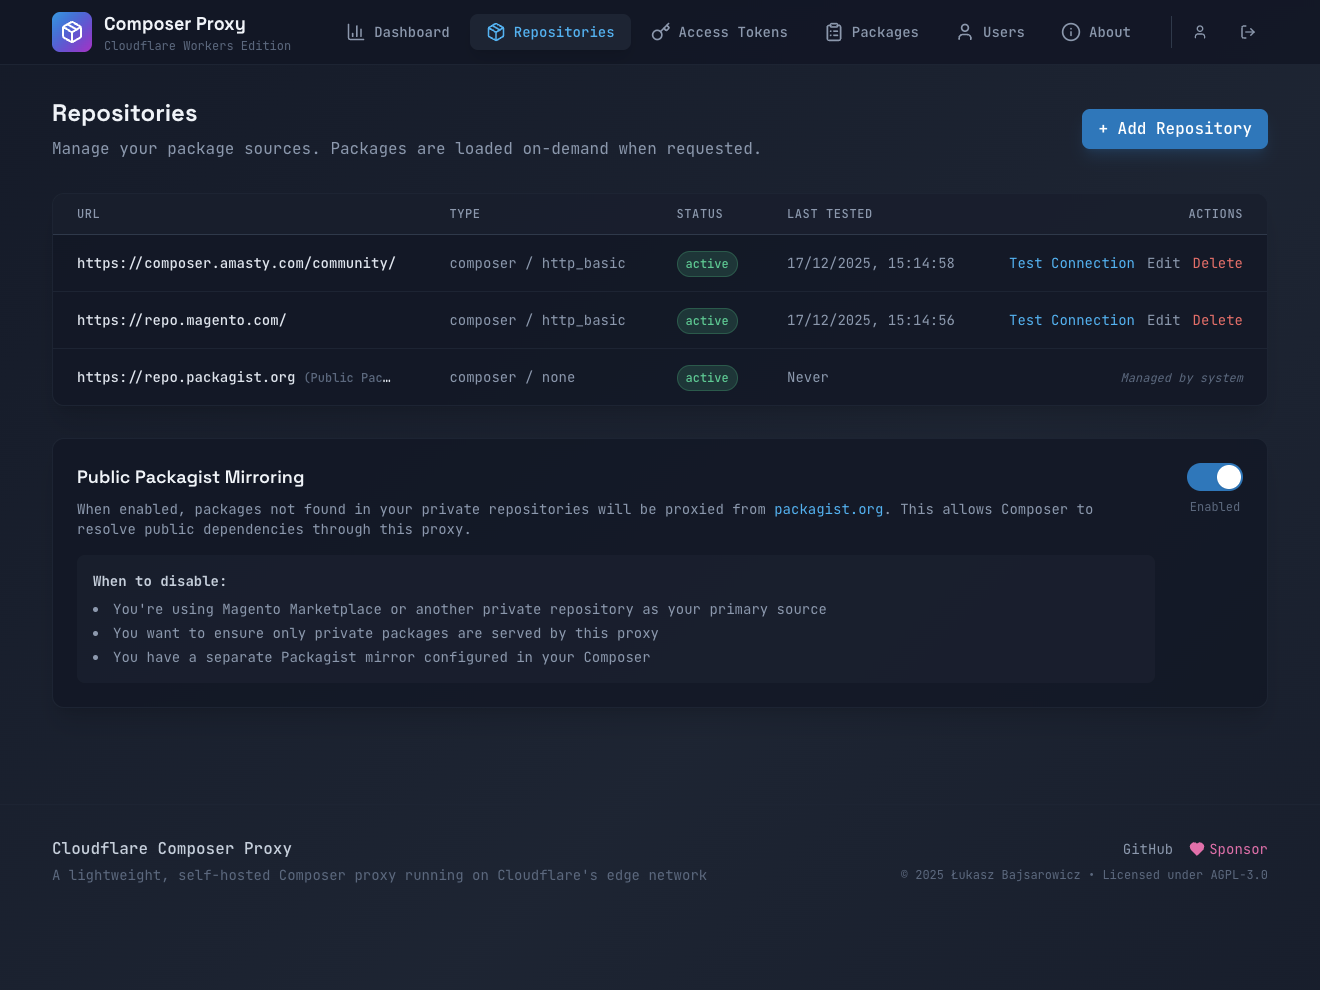Click the logout arrow icon
The width and height of the screenshot is (1320, 990).
point(1247,32)
